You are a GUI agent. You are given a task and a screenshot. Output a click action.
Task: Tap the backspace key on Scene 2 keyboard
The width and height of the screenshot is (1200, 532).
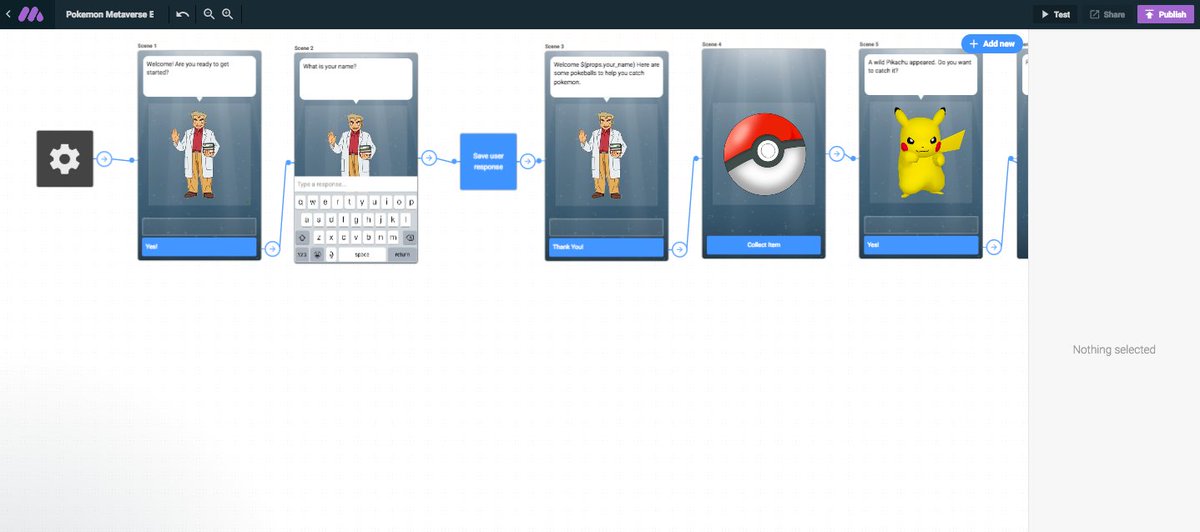(x=410, y=238)
